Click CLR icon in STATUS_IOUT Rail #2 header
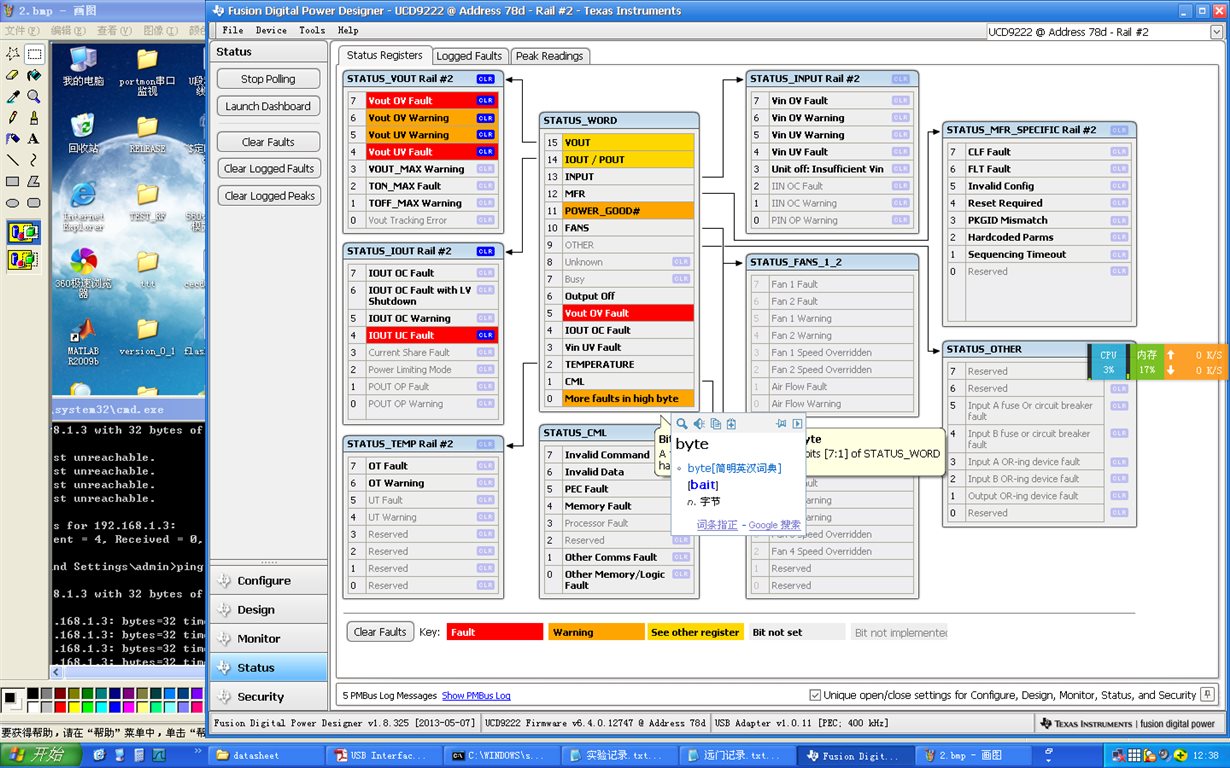Image resolution: width=1230 pixels, height=768 pixels. click(x=485, y=251)
